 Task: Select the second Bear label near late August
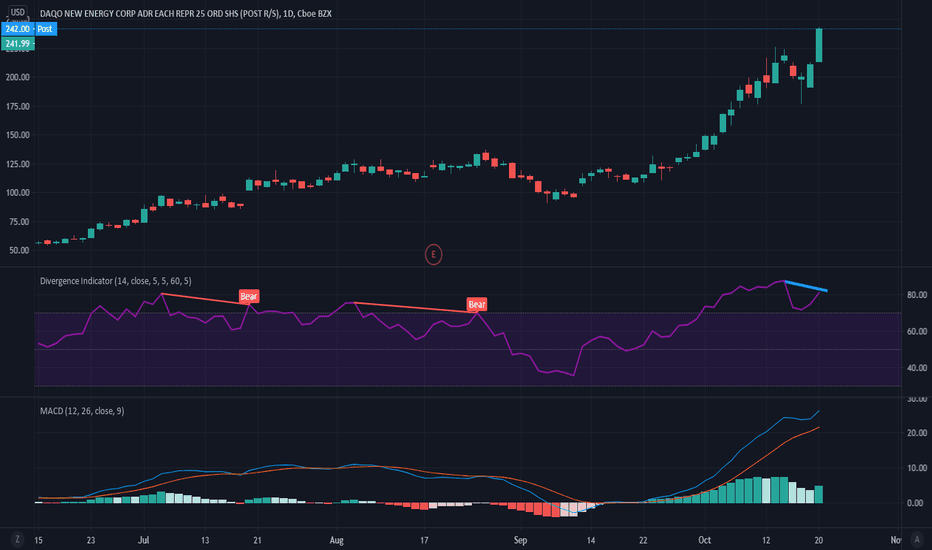coord(477,304)
